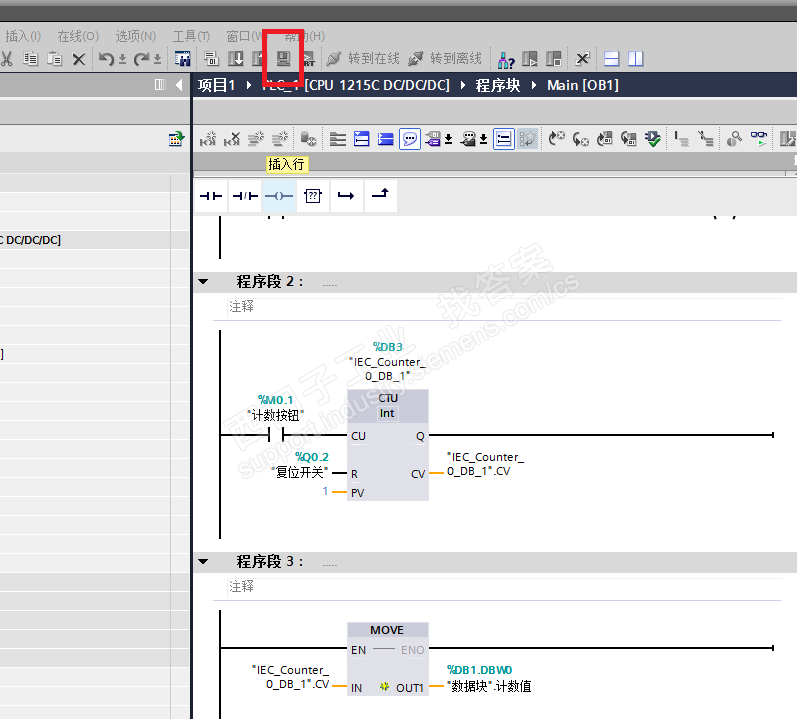Insert an empty box instruction
This screenshot has height=719, width=797.
pos(313,196)
